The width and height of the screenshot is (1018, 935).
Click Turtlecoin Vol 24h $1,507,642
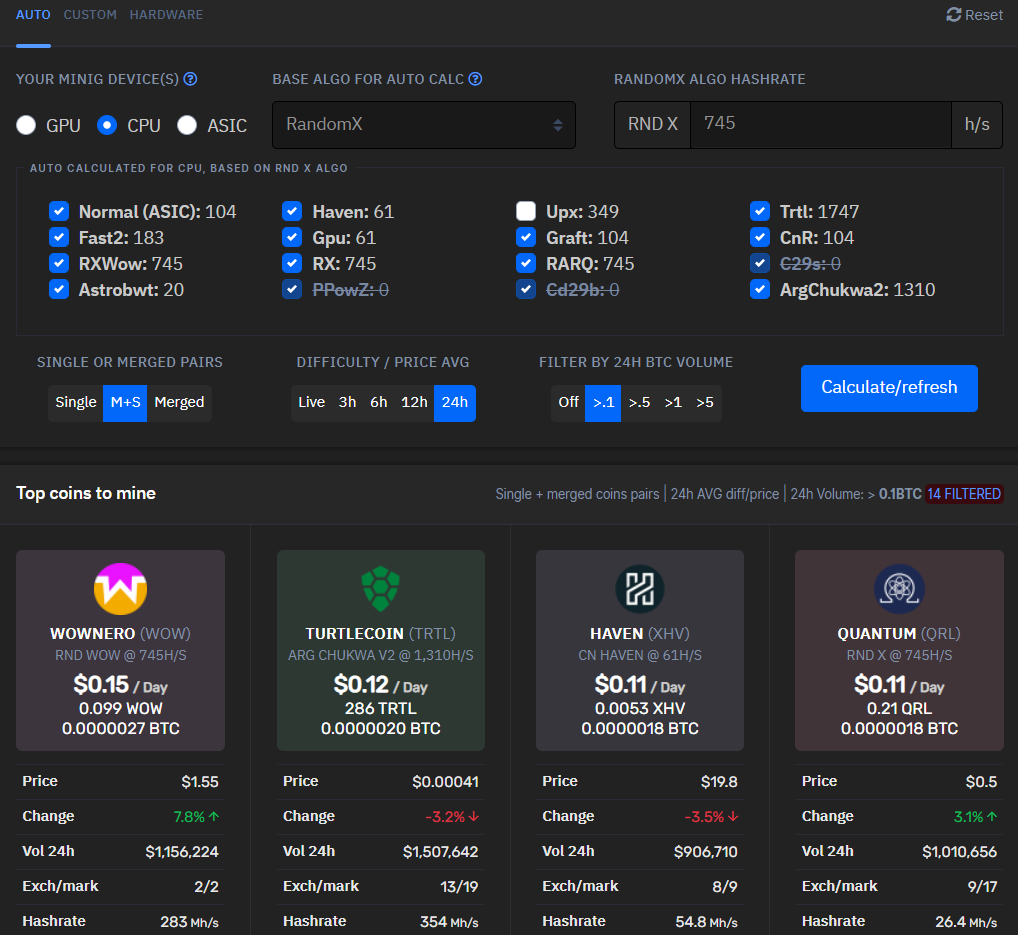click(440, 852)
